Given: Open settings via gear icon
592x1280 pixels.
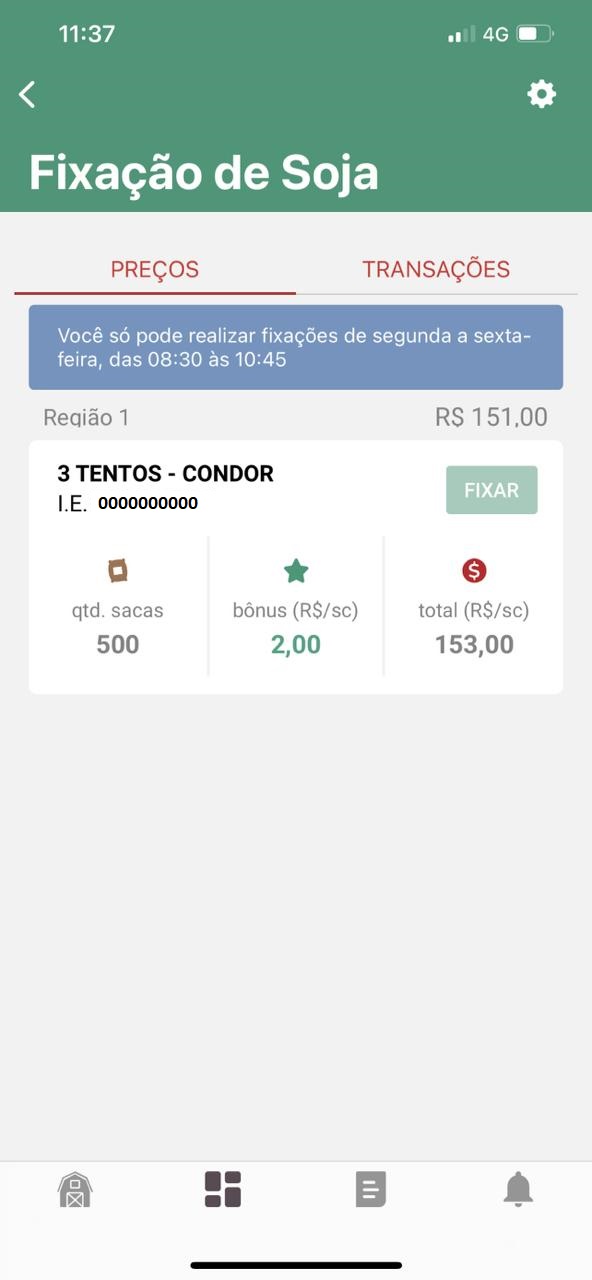Looking at the screenshot, I should [541, 94].
